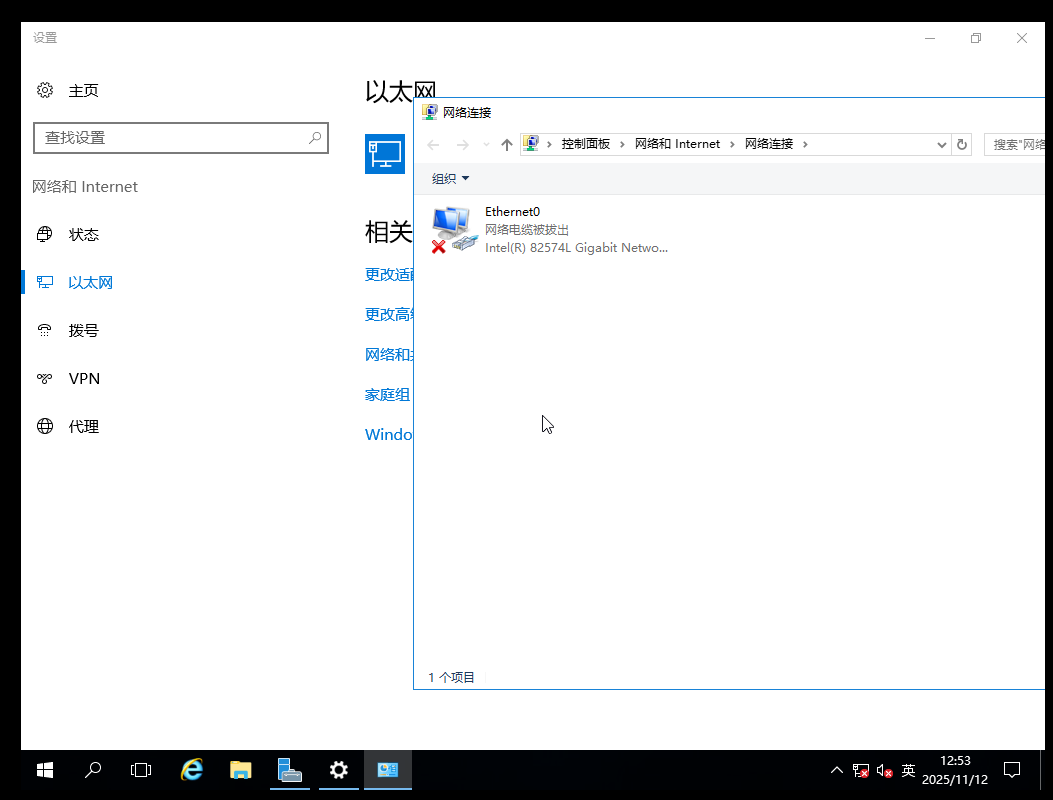The width and height of the screenshot is (1053, 800).
Task: Focus the 查找设置 search field
Action: click(x=181, y=138)
